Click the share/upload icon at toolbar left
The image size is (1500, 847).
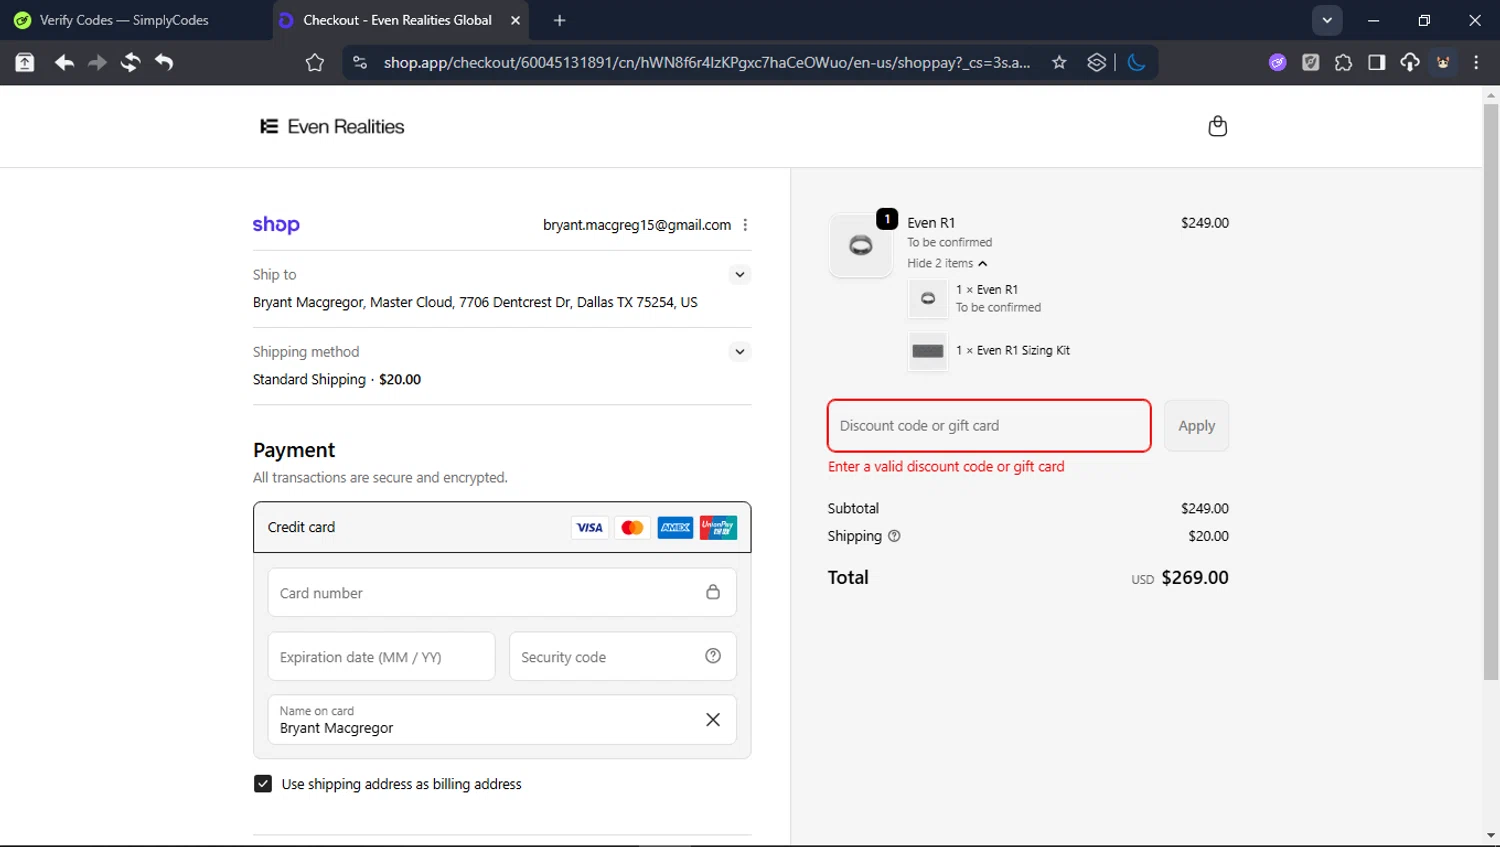[x=25, y=62]
